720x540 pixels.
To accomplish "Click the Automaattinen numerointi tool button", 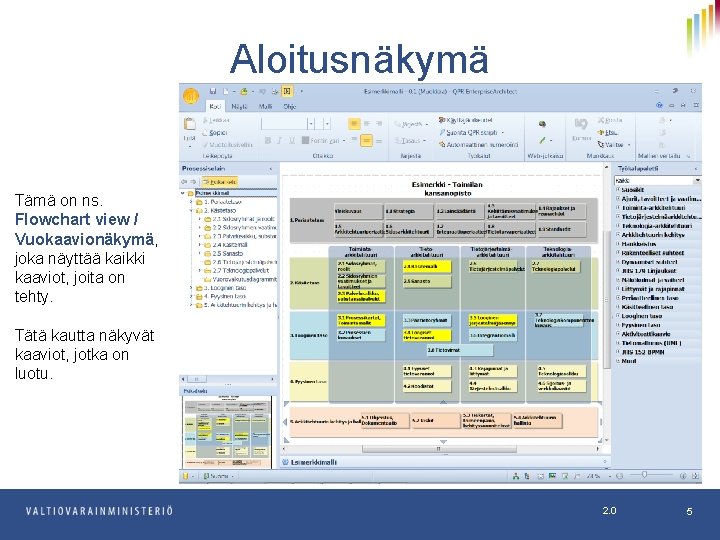I will point(478,145).
